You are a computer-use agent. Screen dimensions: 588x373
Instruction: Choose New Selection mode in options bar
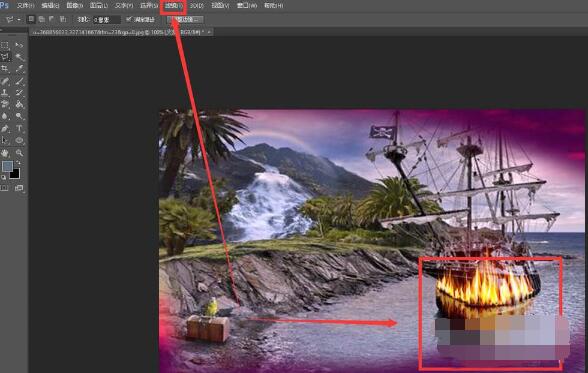pyautogui.click(x=32, y=19)
